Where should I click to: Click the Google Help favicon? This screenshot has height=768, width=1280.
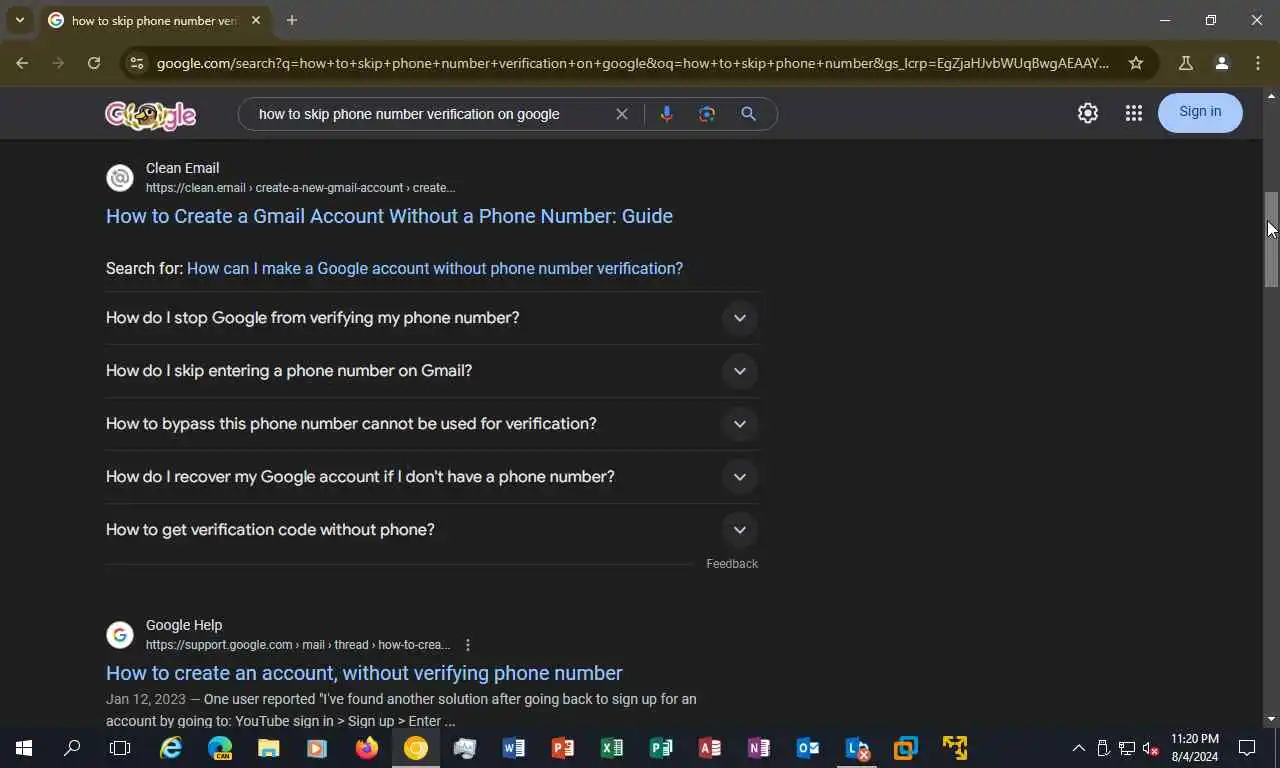pos(120,635)
